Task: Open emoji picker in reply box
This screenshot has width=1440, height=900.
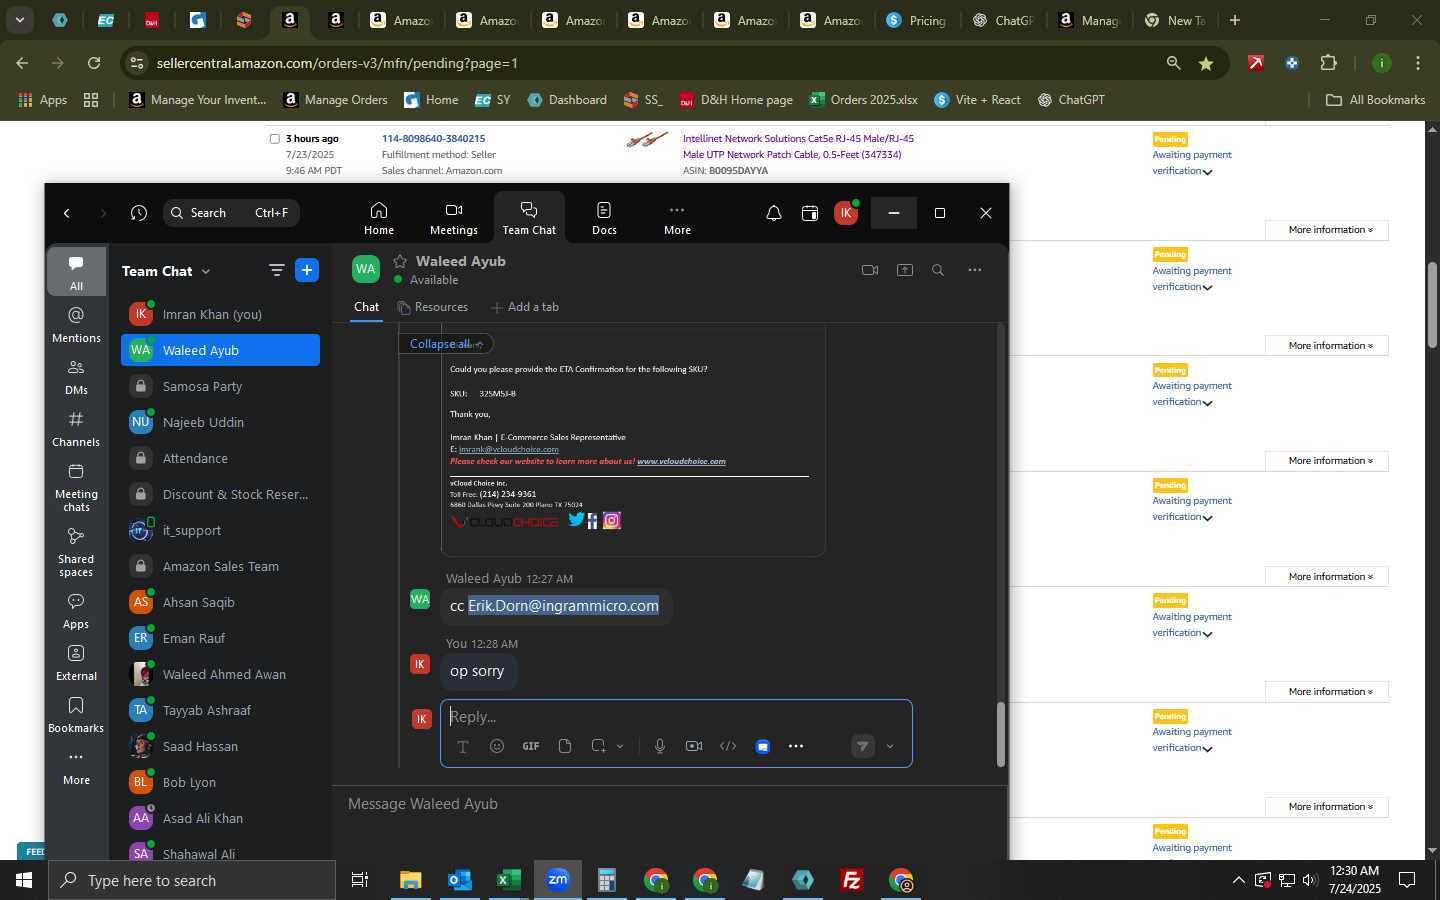Action: 497,746
